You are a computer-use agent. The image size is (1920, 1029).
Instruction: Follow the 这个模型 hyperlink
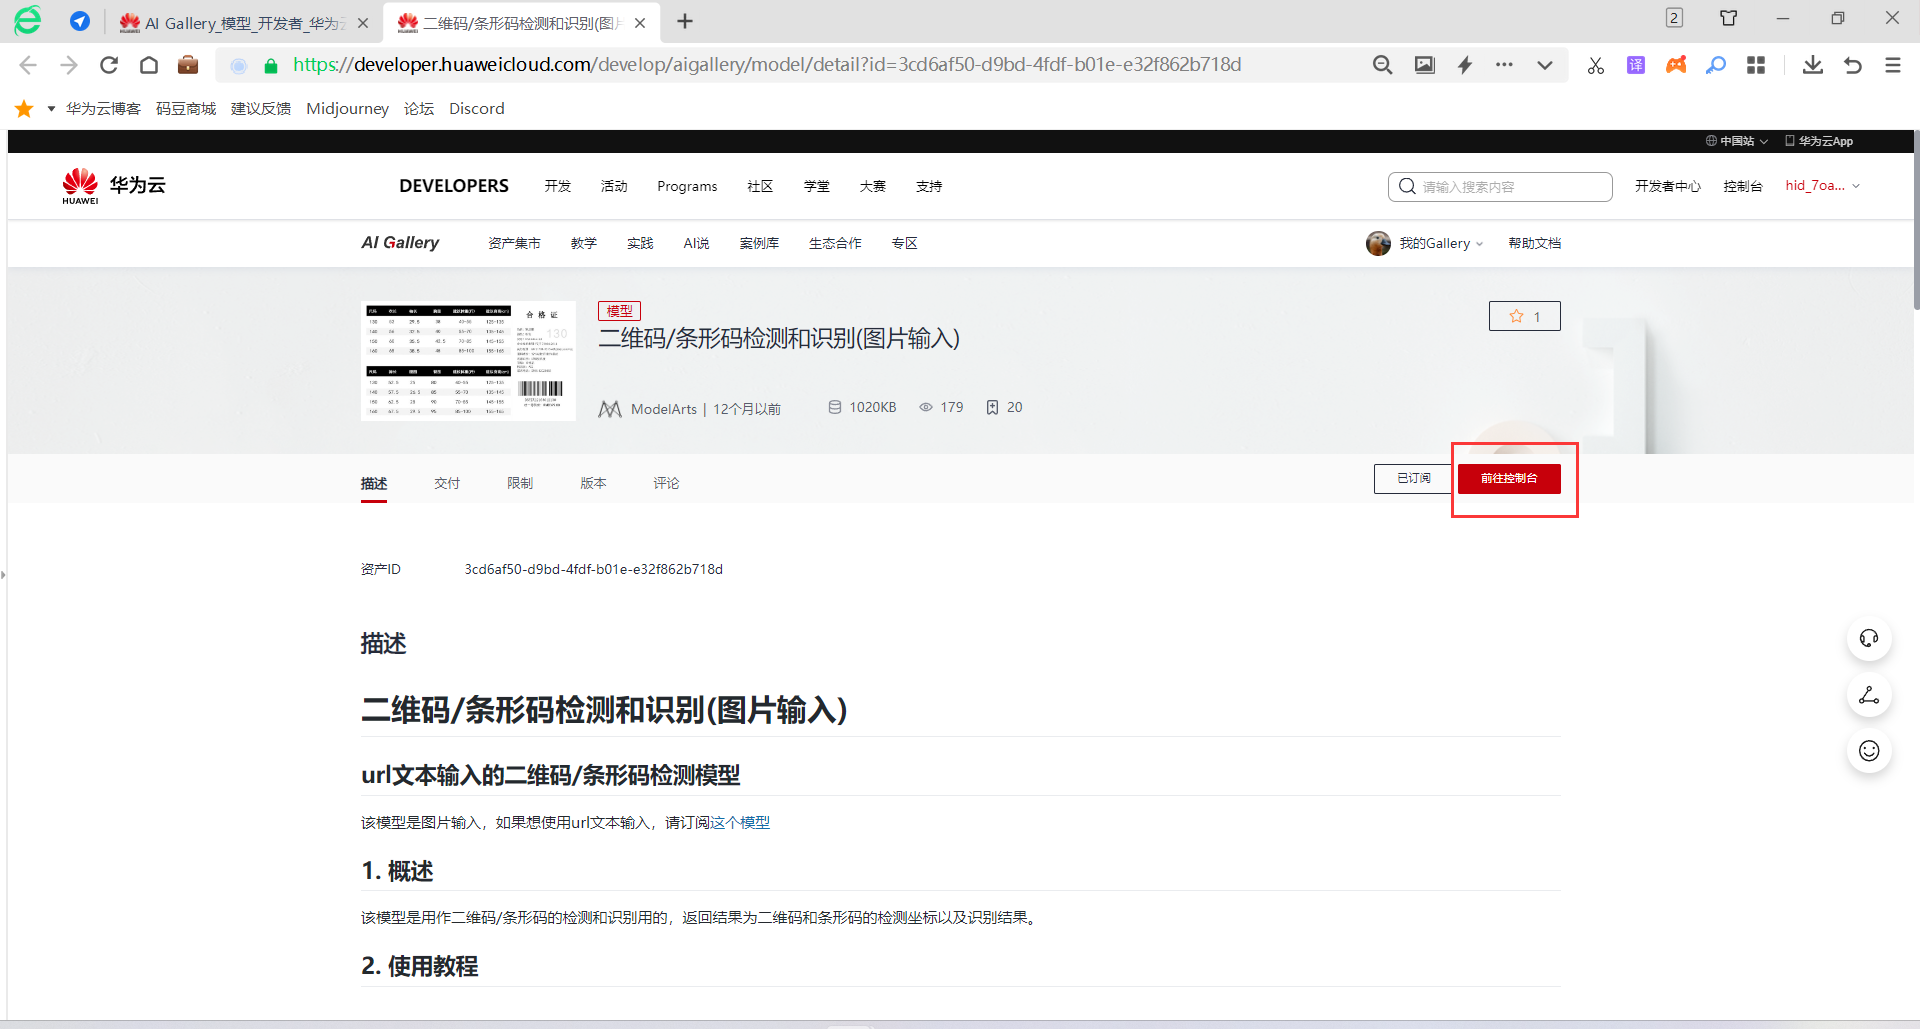tap(740, 822)
